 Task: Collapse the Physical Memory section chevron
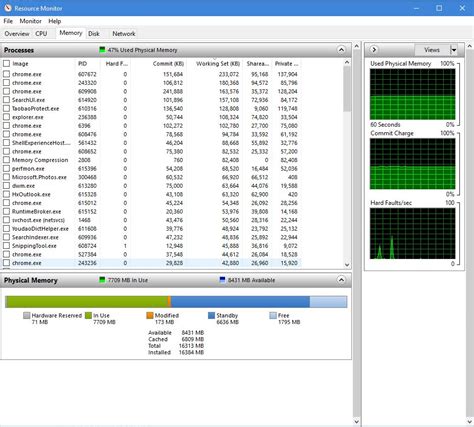341,280
